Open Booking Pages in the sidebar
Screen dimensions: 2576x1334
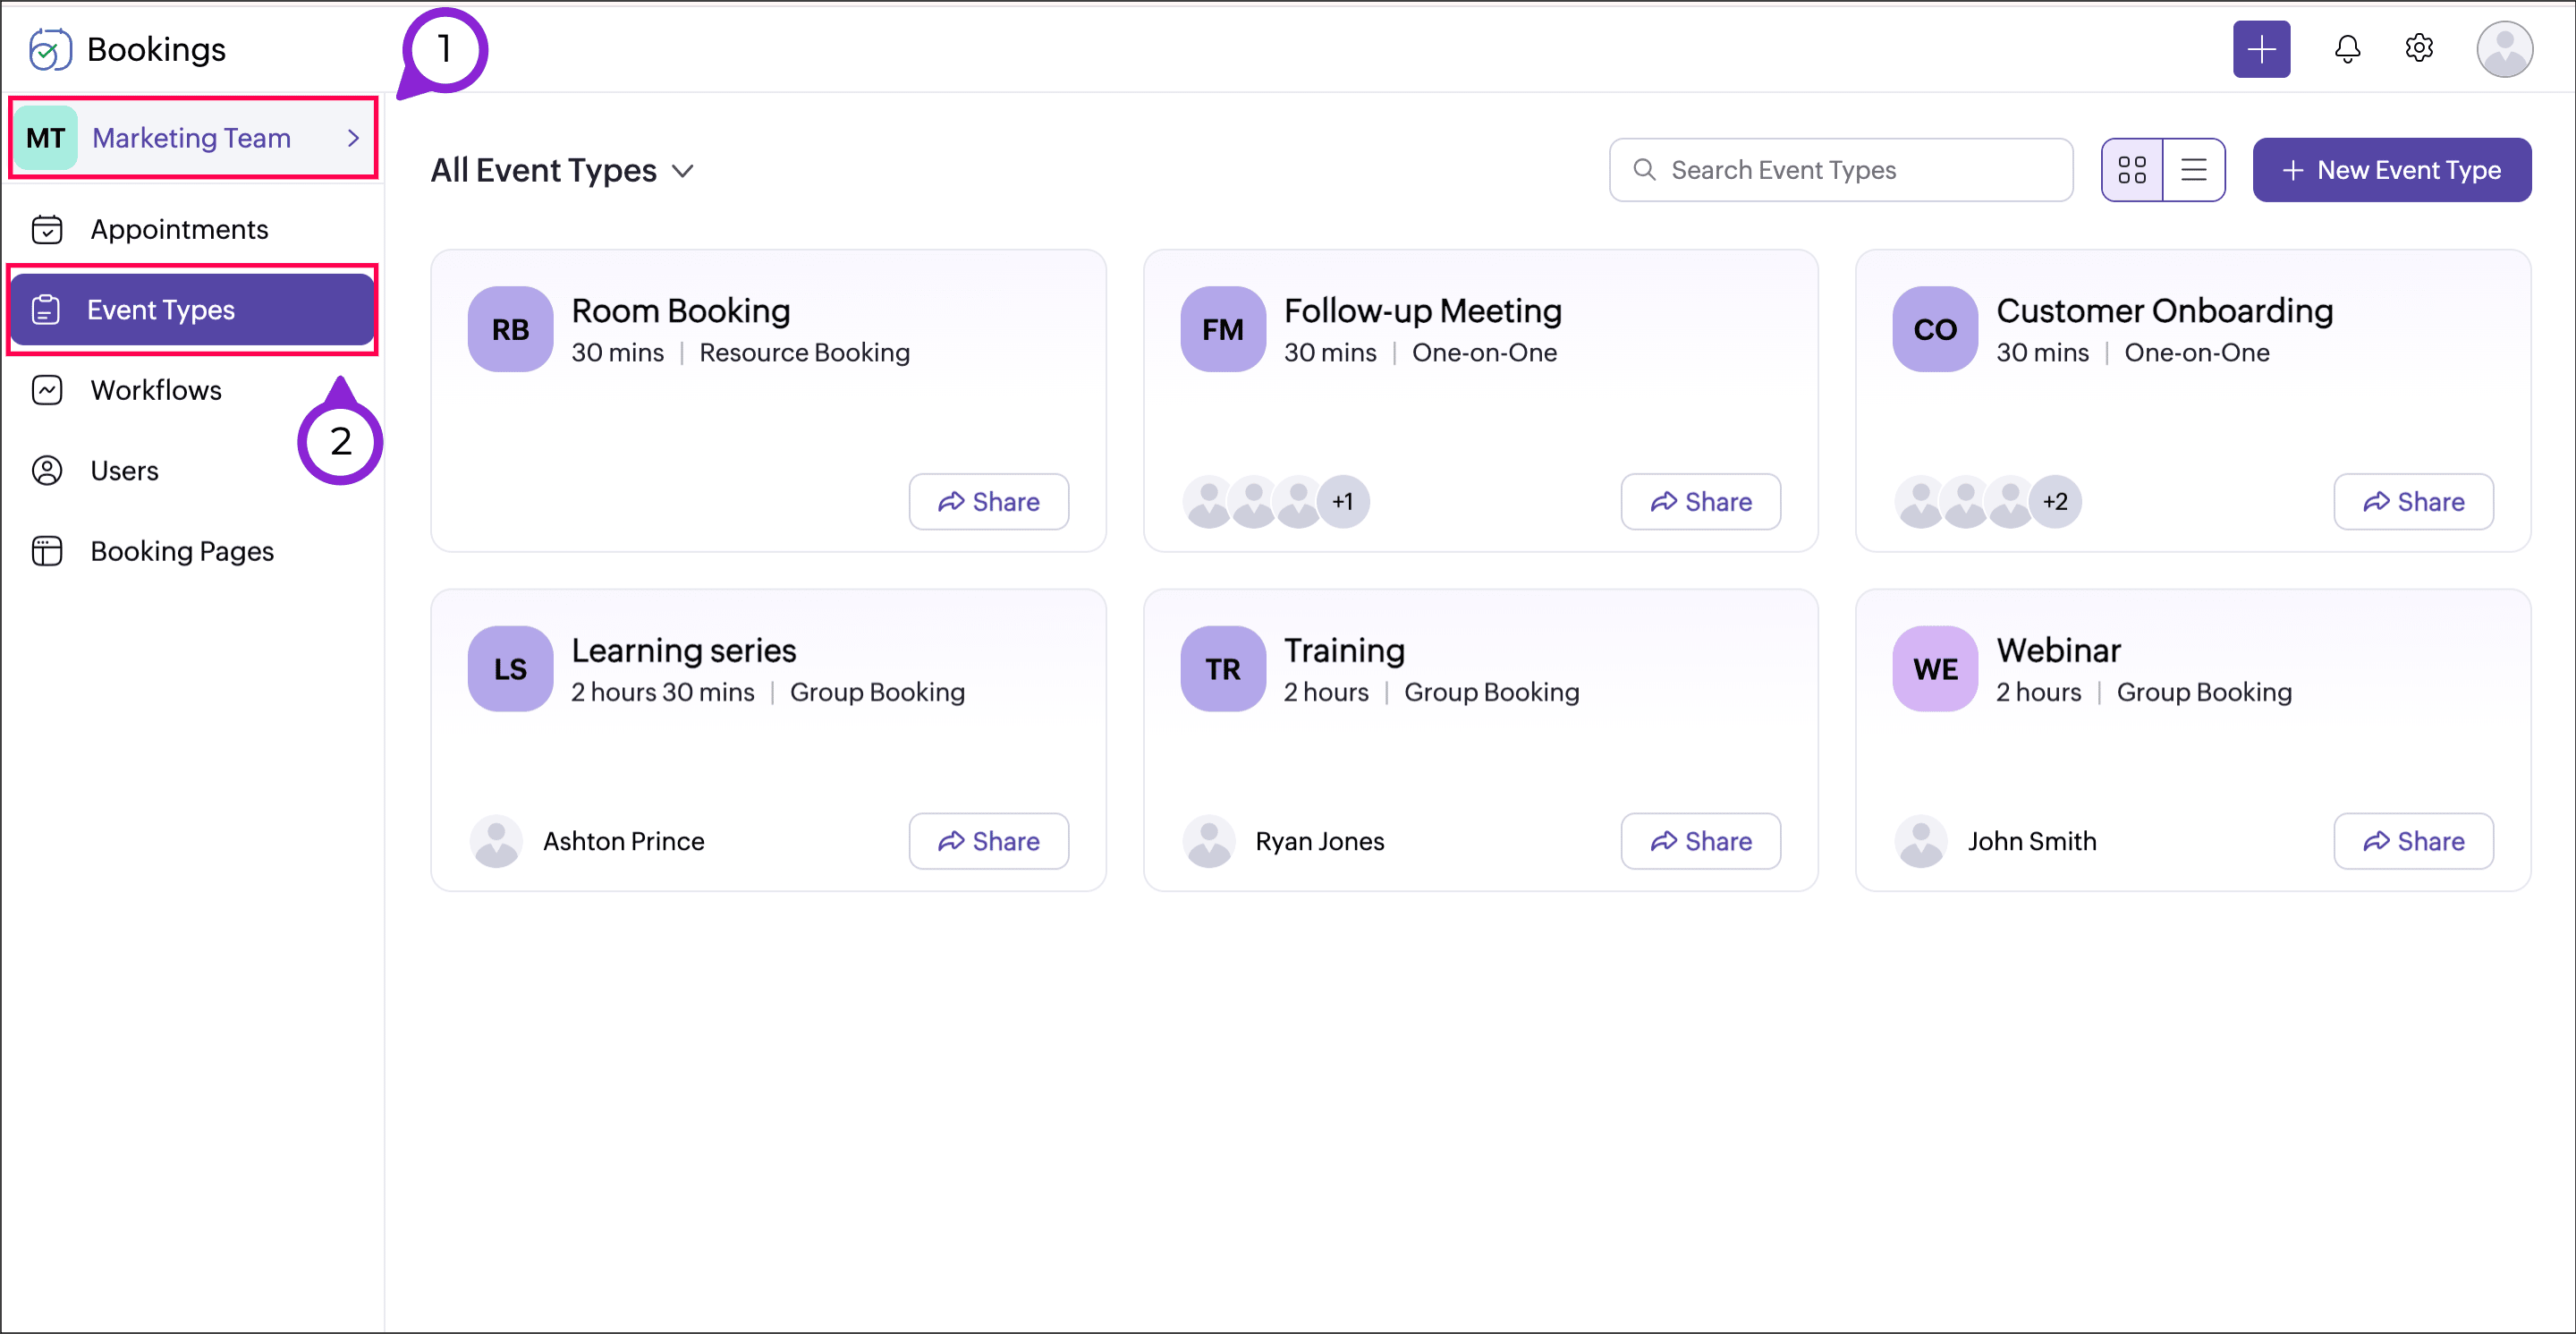[181, 551]
